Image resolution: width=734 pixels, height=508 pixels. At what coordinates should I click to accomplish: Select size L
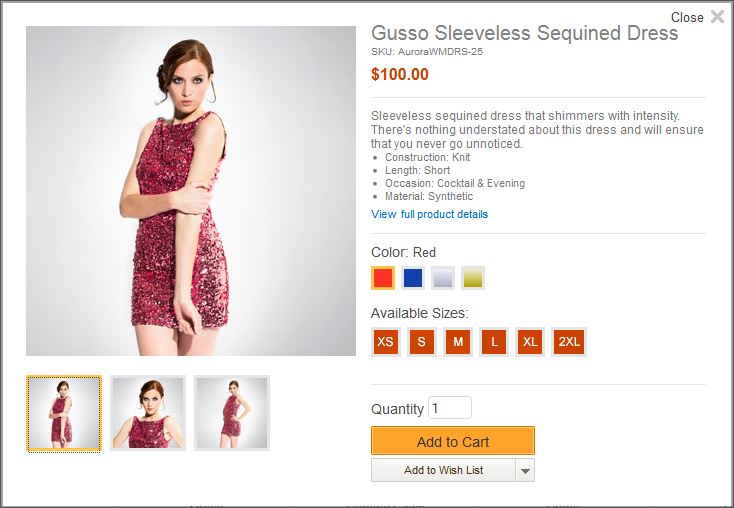click(494, 342)
